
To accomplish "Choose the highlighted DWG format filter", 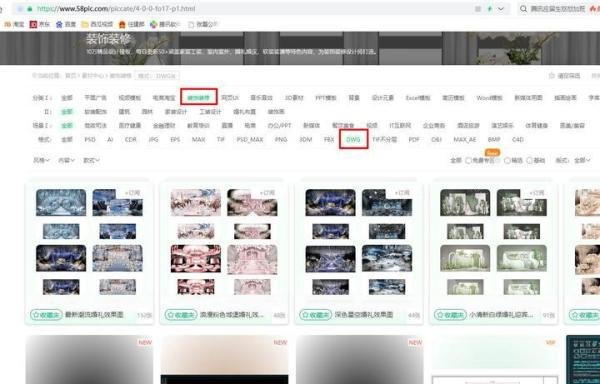I will [x=353, y=140].
